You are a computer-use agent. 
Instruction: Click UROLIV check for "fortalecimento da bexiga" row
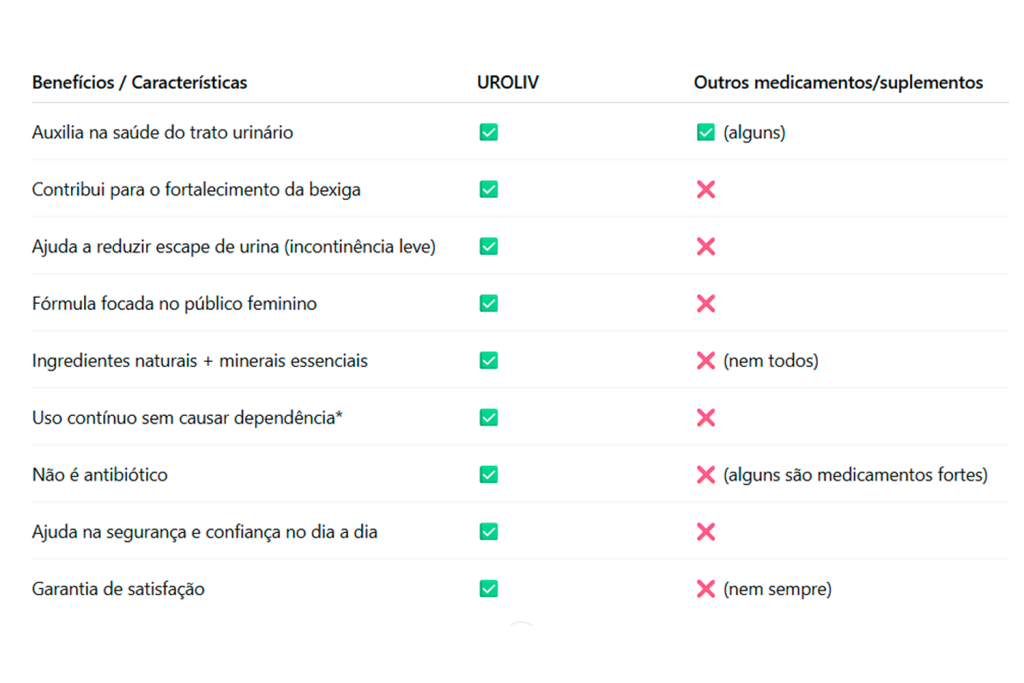click(x=488, y=189)
